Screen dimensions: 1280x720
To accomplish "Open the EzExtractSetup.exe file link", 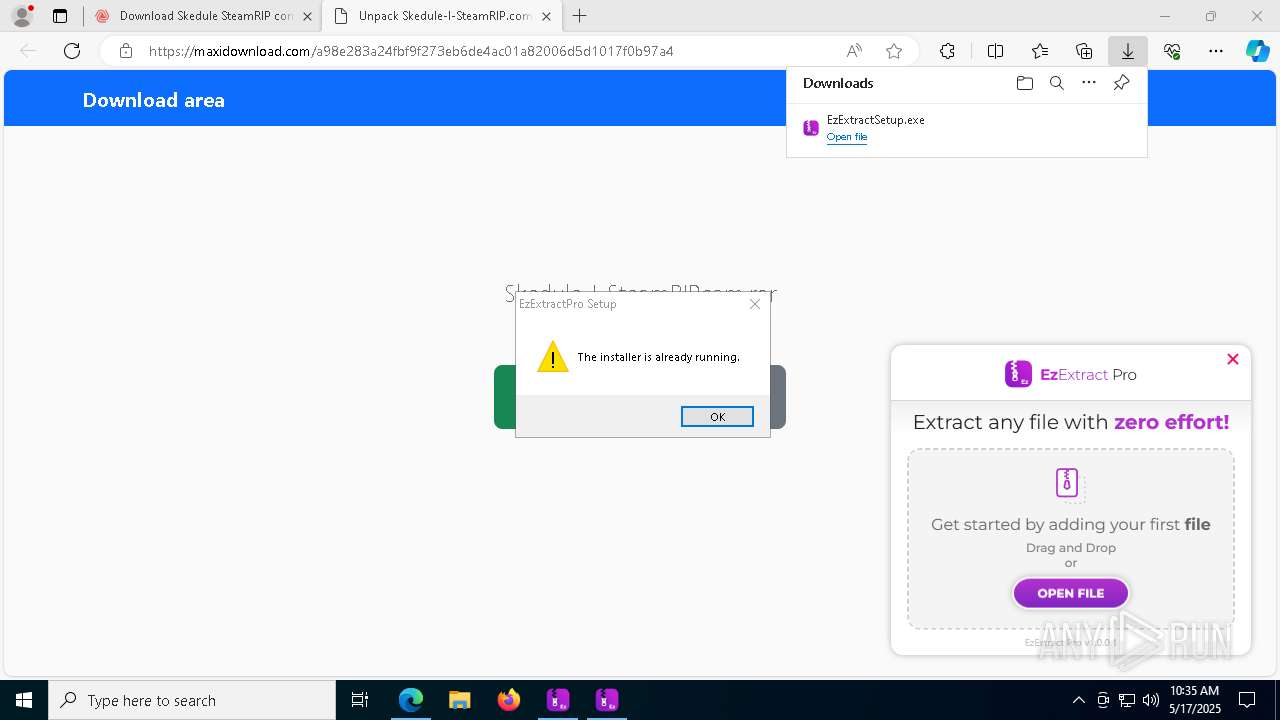I will coord(847,137).
